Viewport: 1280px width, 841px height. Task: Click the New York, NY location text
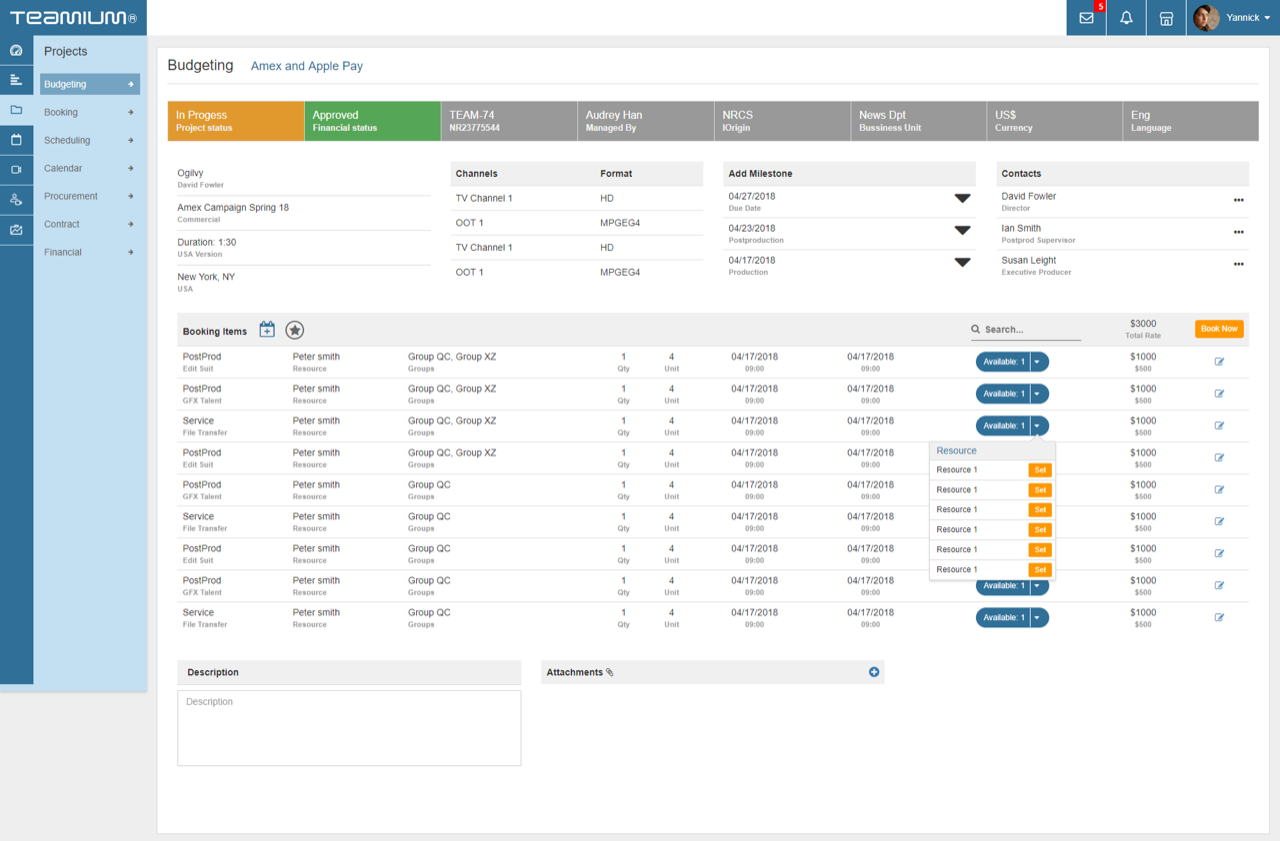point(207,277)
